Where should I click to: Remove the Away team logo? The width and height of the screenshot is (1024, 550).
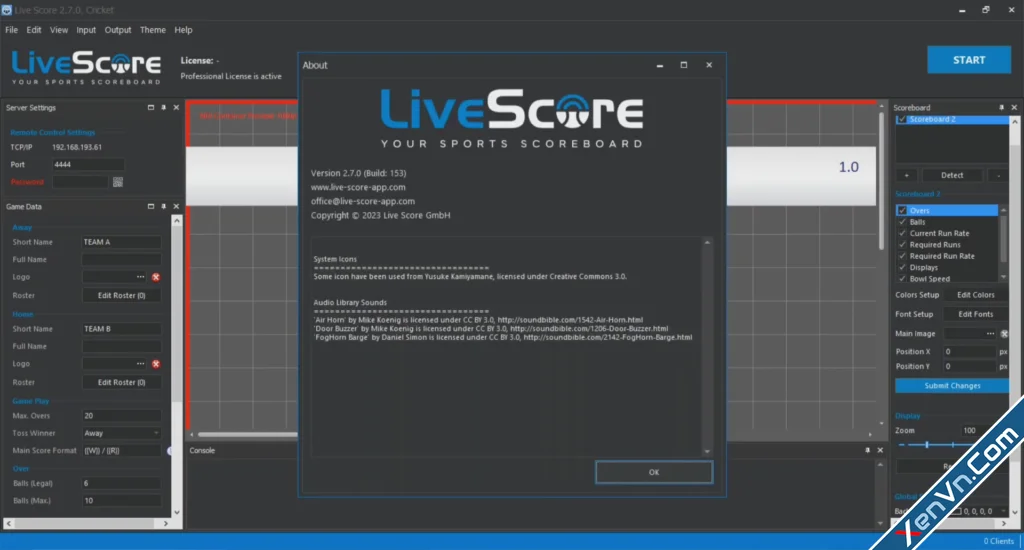point(156,277)
